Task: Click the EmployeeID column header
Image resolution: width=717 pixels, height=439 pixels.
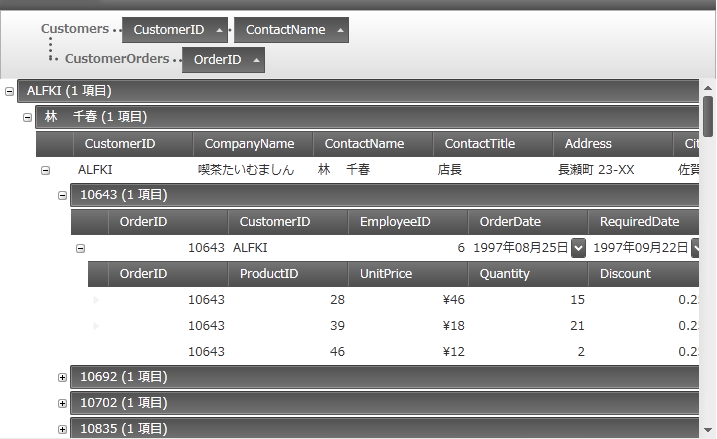Action: tap(395, 222)
